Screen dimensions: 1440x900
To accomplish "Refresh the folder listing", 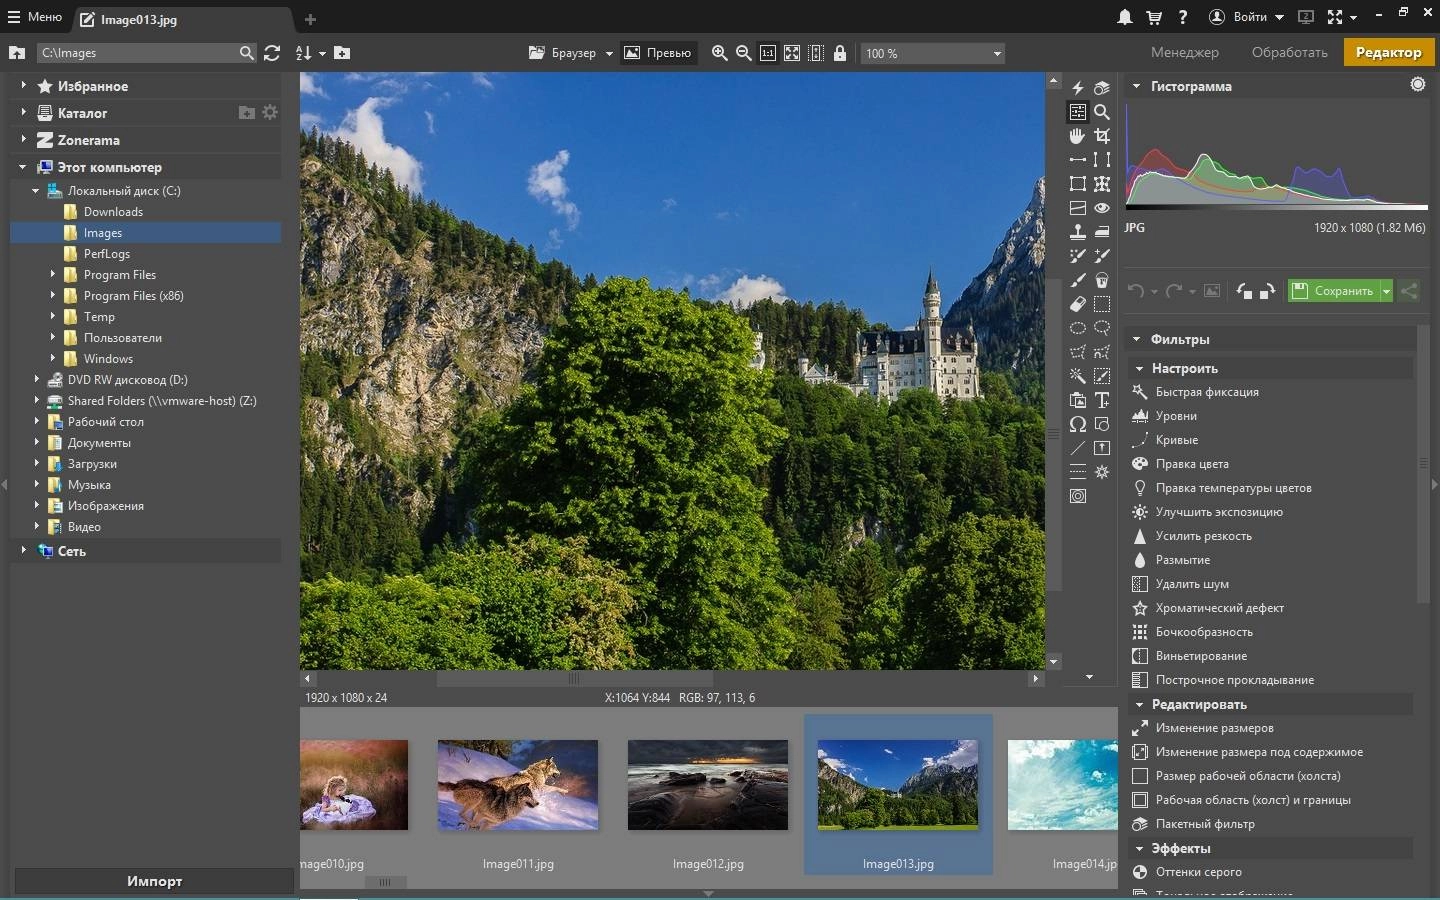I will (272, 53).
